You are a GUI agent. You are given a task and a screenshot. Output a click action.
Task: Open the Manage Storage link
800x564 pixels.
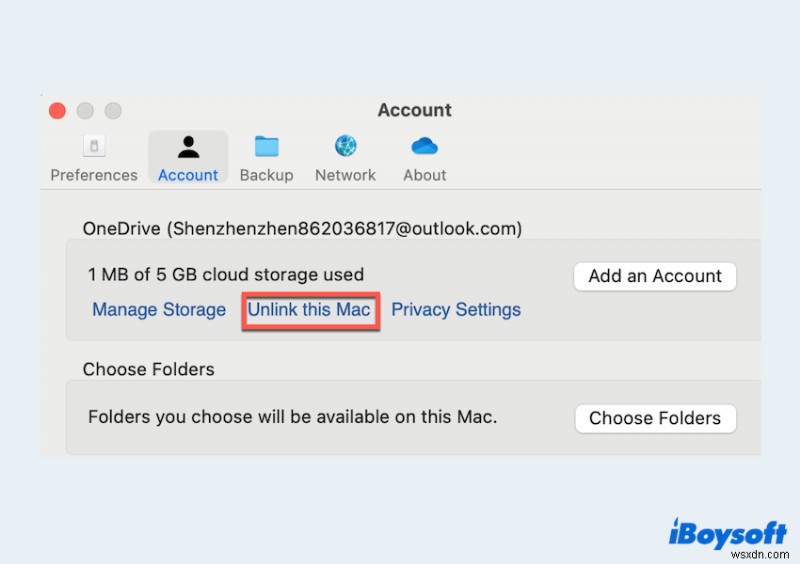pyautogui.click(x=159, y=309)
